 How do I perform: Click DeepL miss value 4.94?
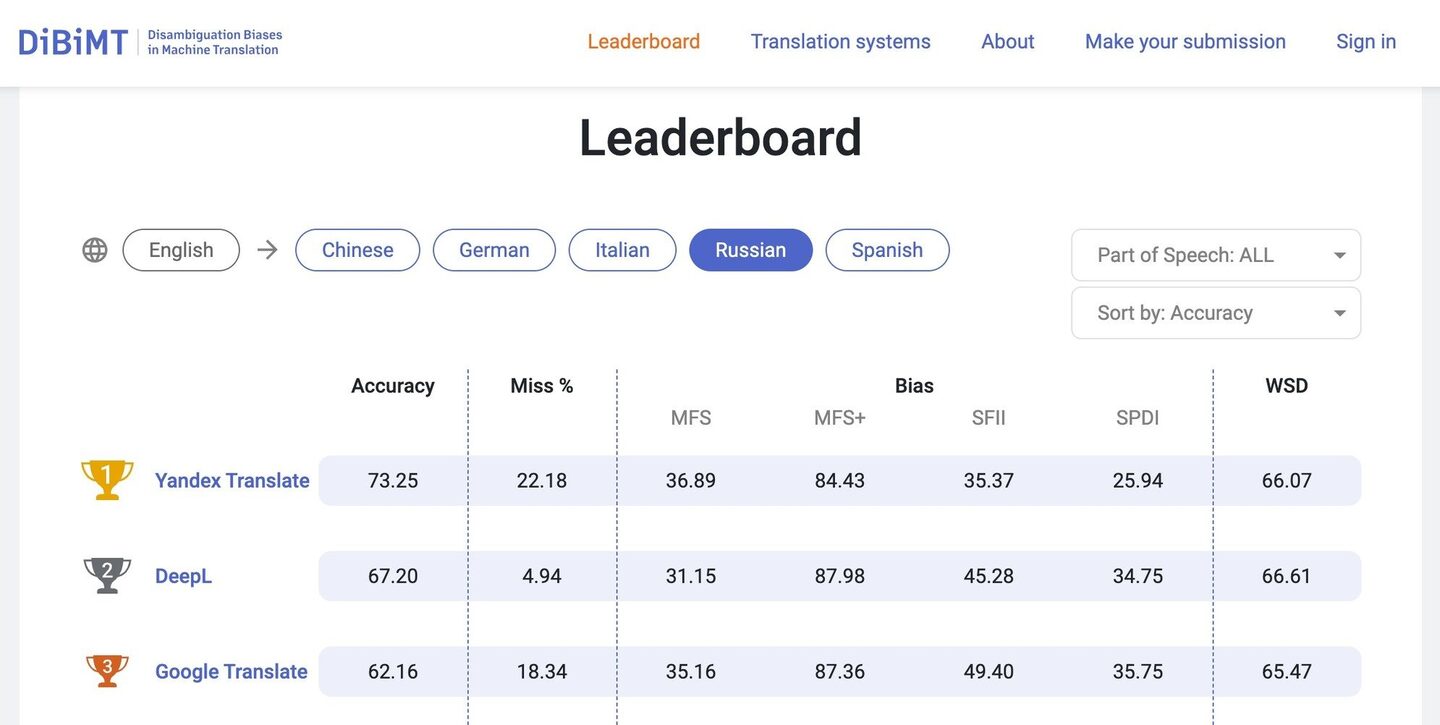click(542, 577)
